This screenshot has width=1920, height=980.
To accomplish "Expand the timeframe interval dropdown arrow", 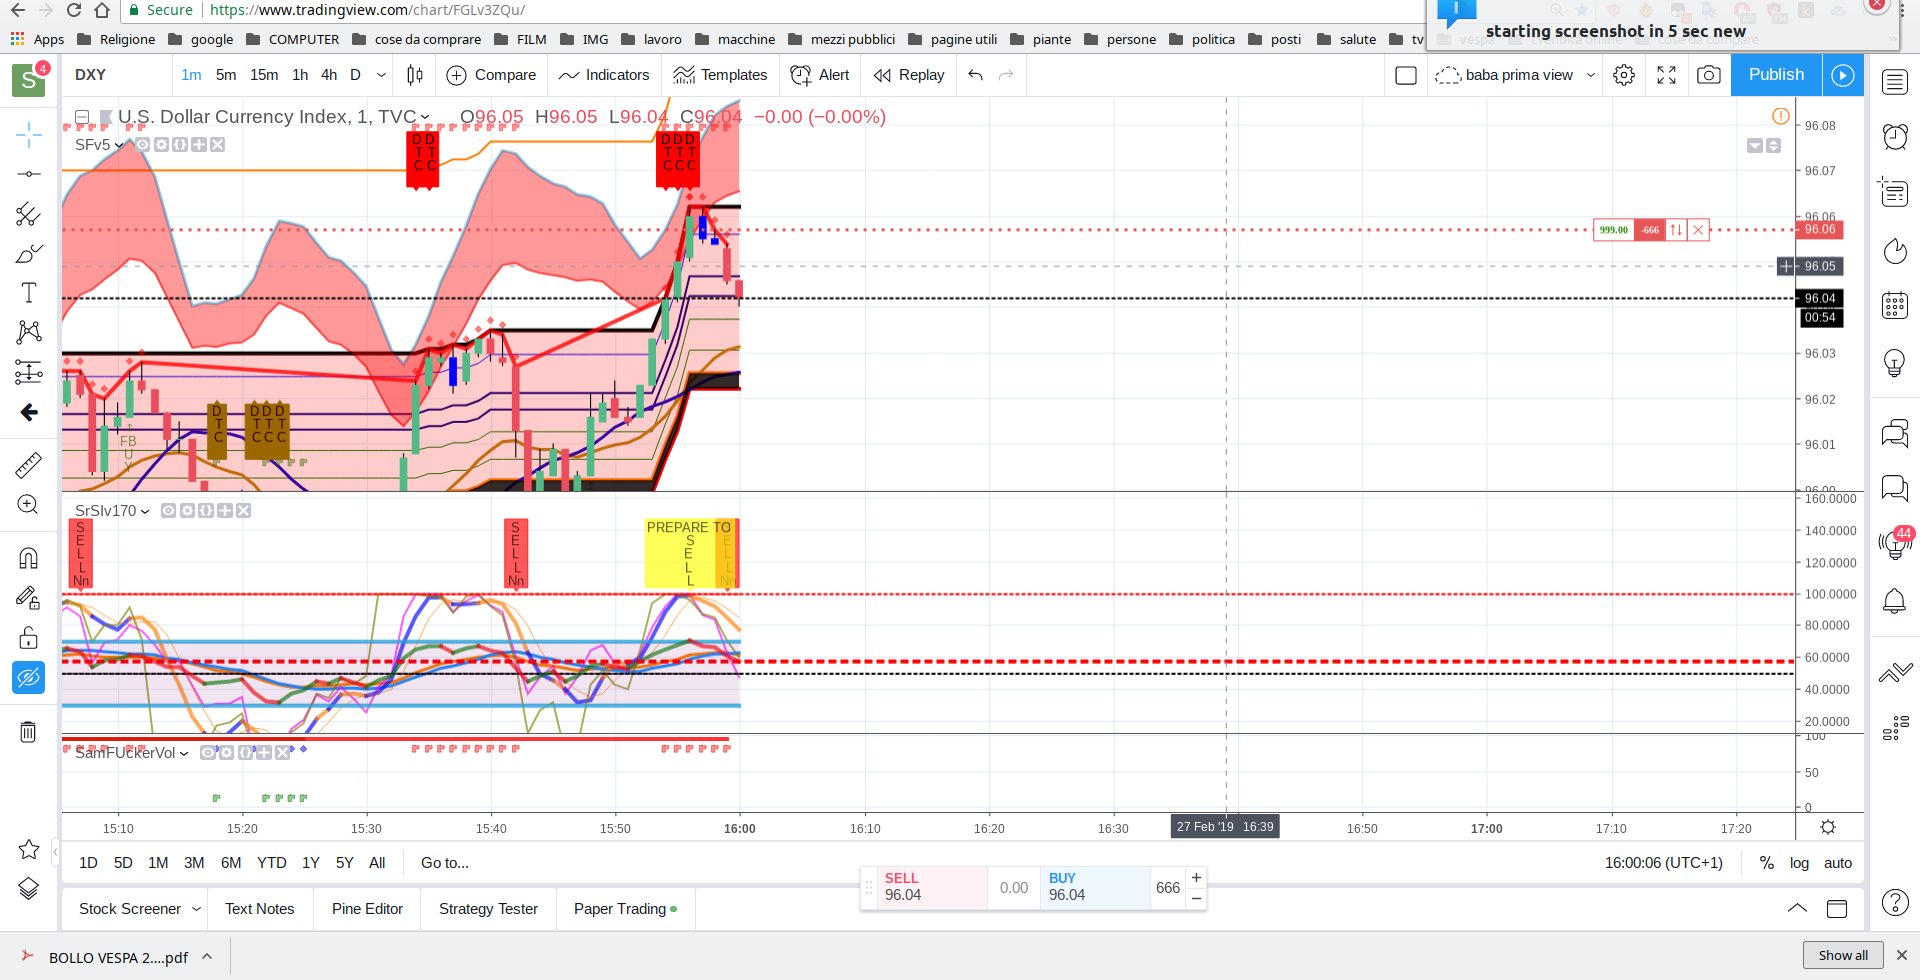I will point(381,75).
